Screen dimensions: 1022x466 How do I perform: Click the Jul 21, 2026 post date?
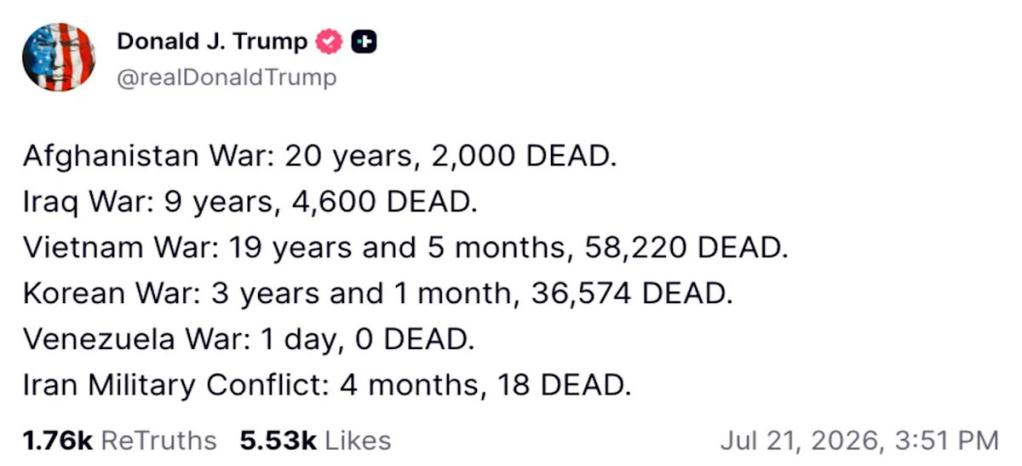(x=798, y=441)
